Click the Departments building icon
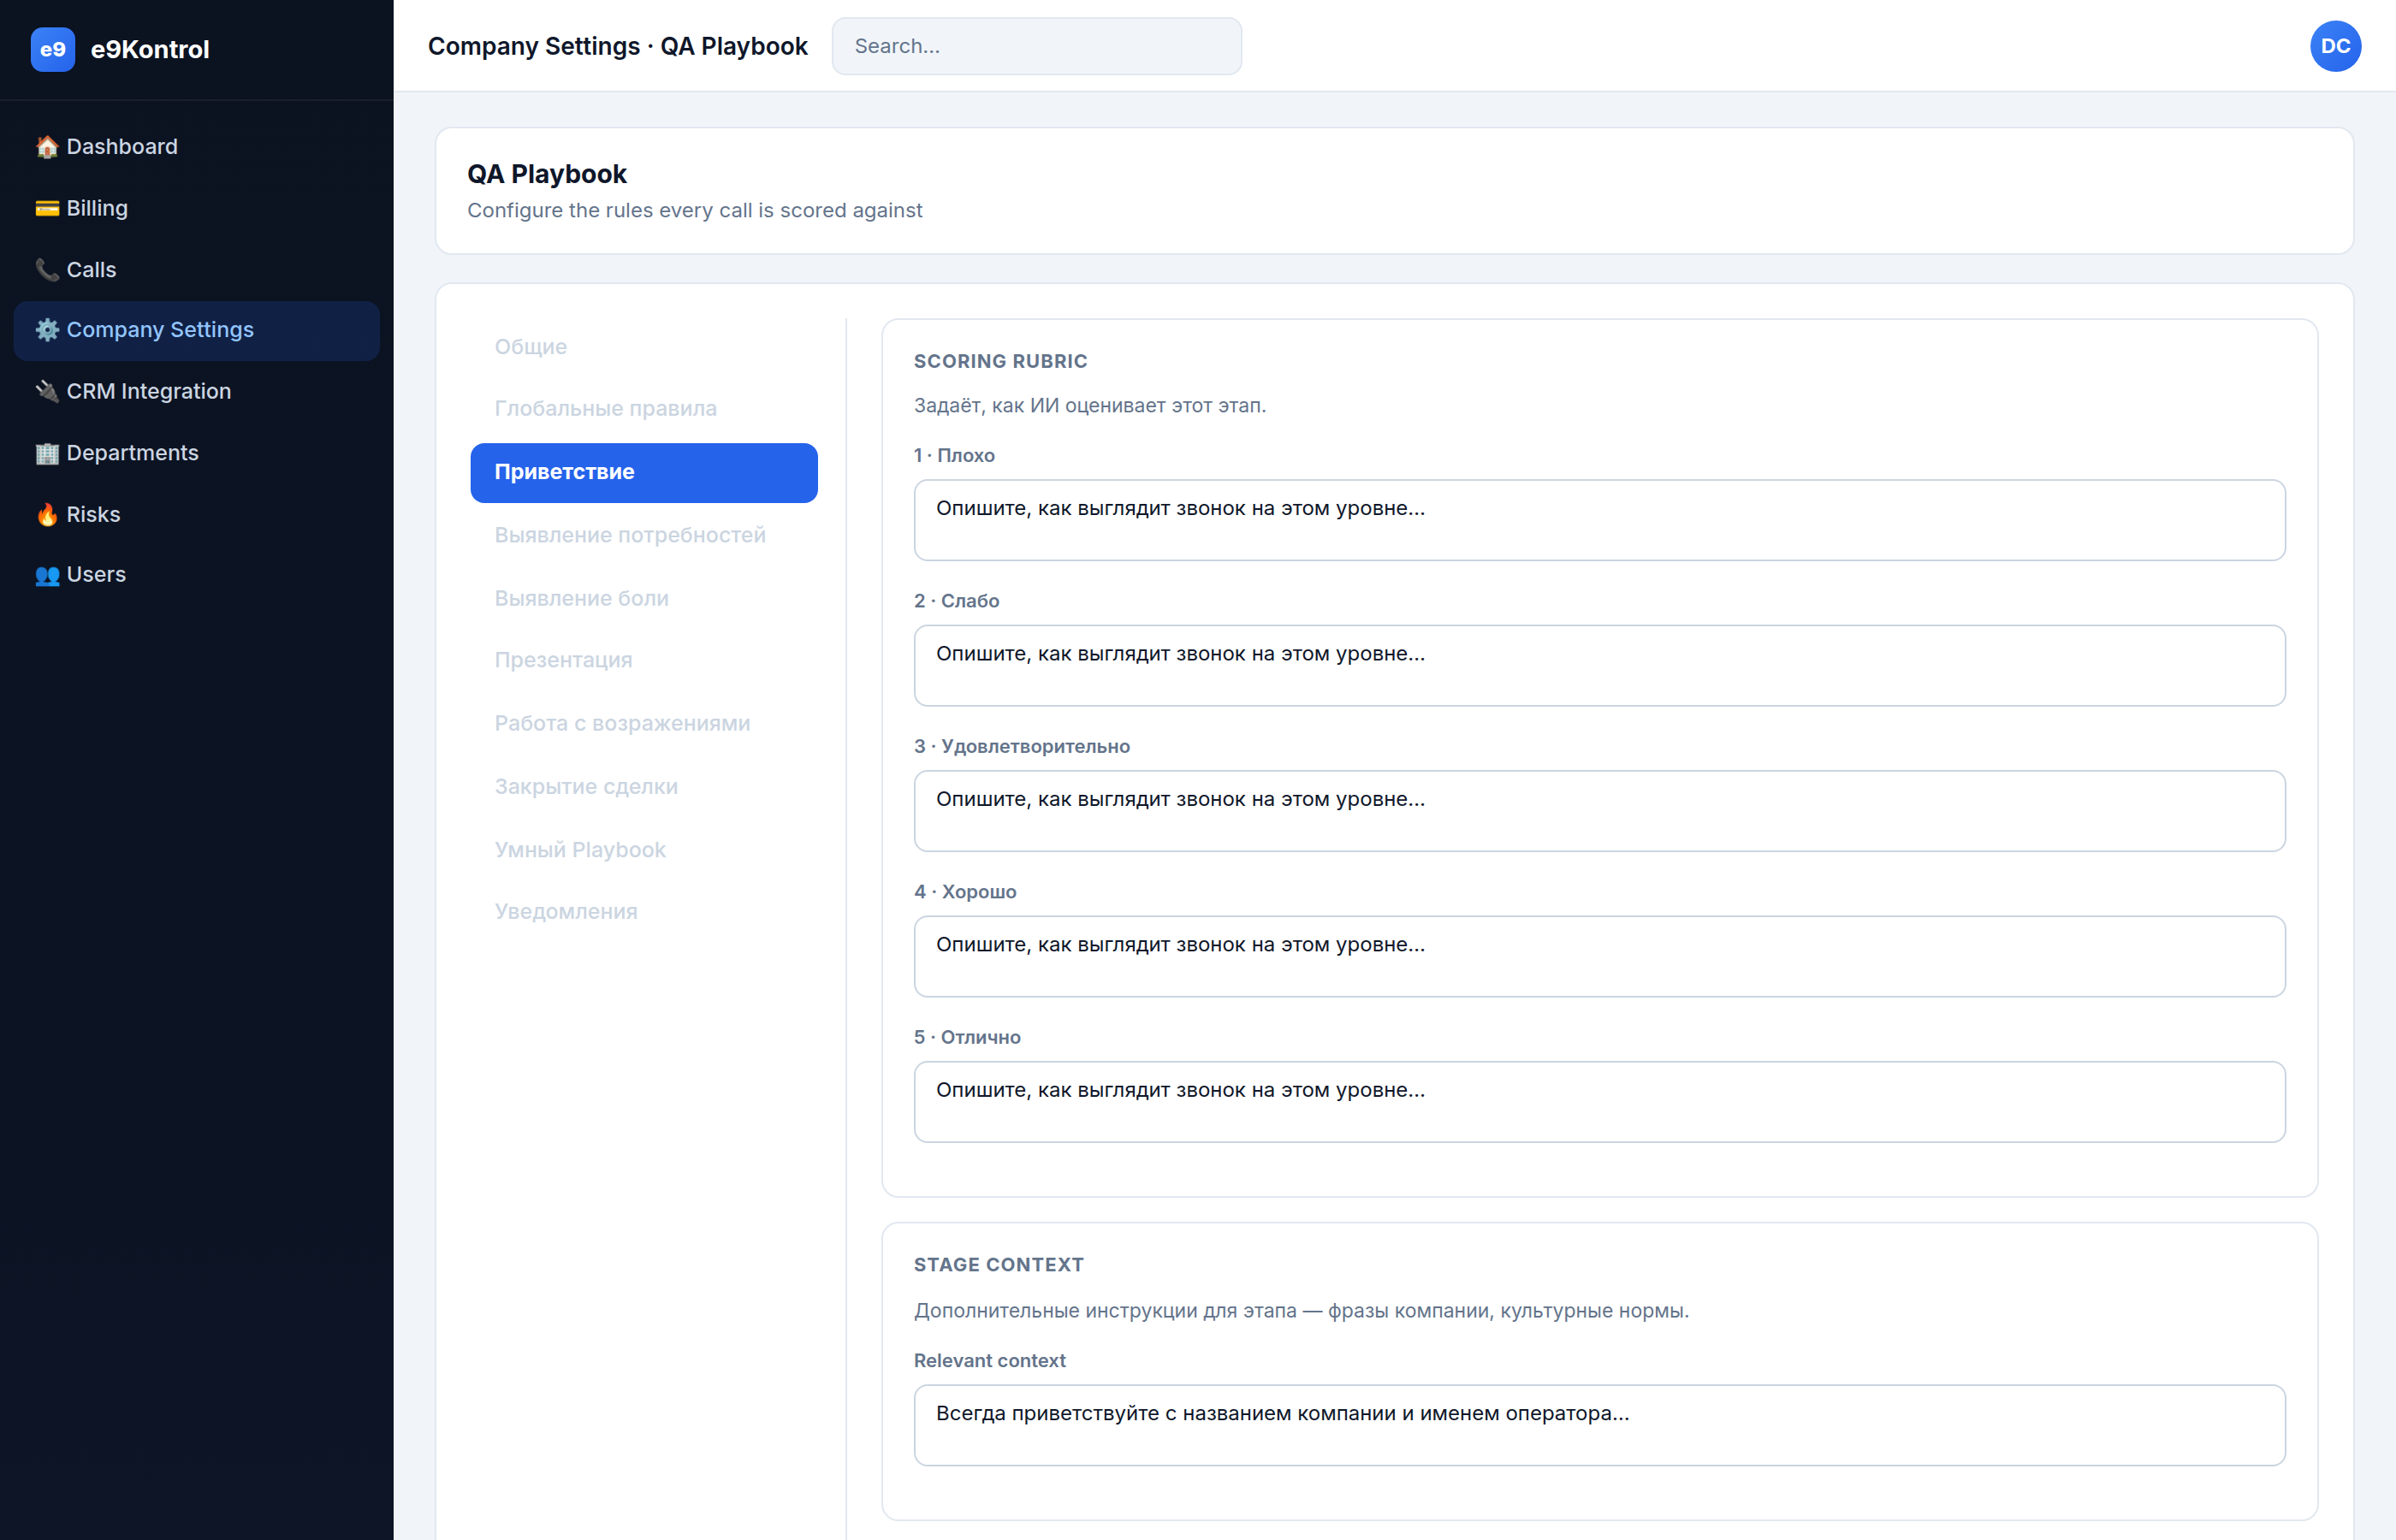This screenshot has width=2396, height=1540. coord(47,453)
